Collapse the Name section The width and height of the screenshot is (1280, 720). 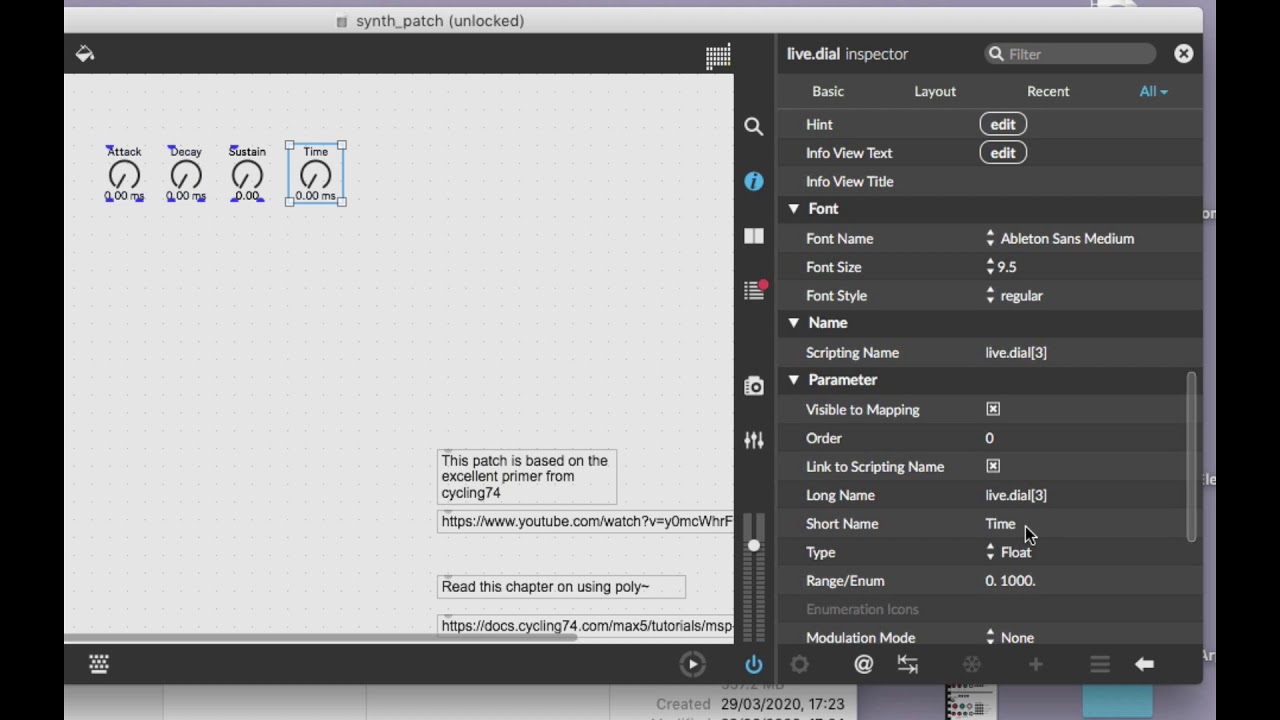[793, 323]
